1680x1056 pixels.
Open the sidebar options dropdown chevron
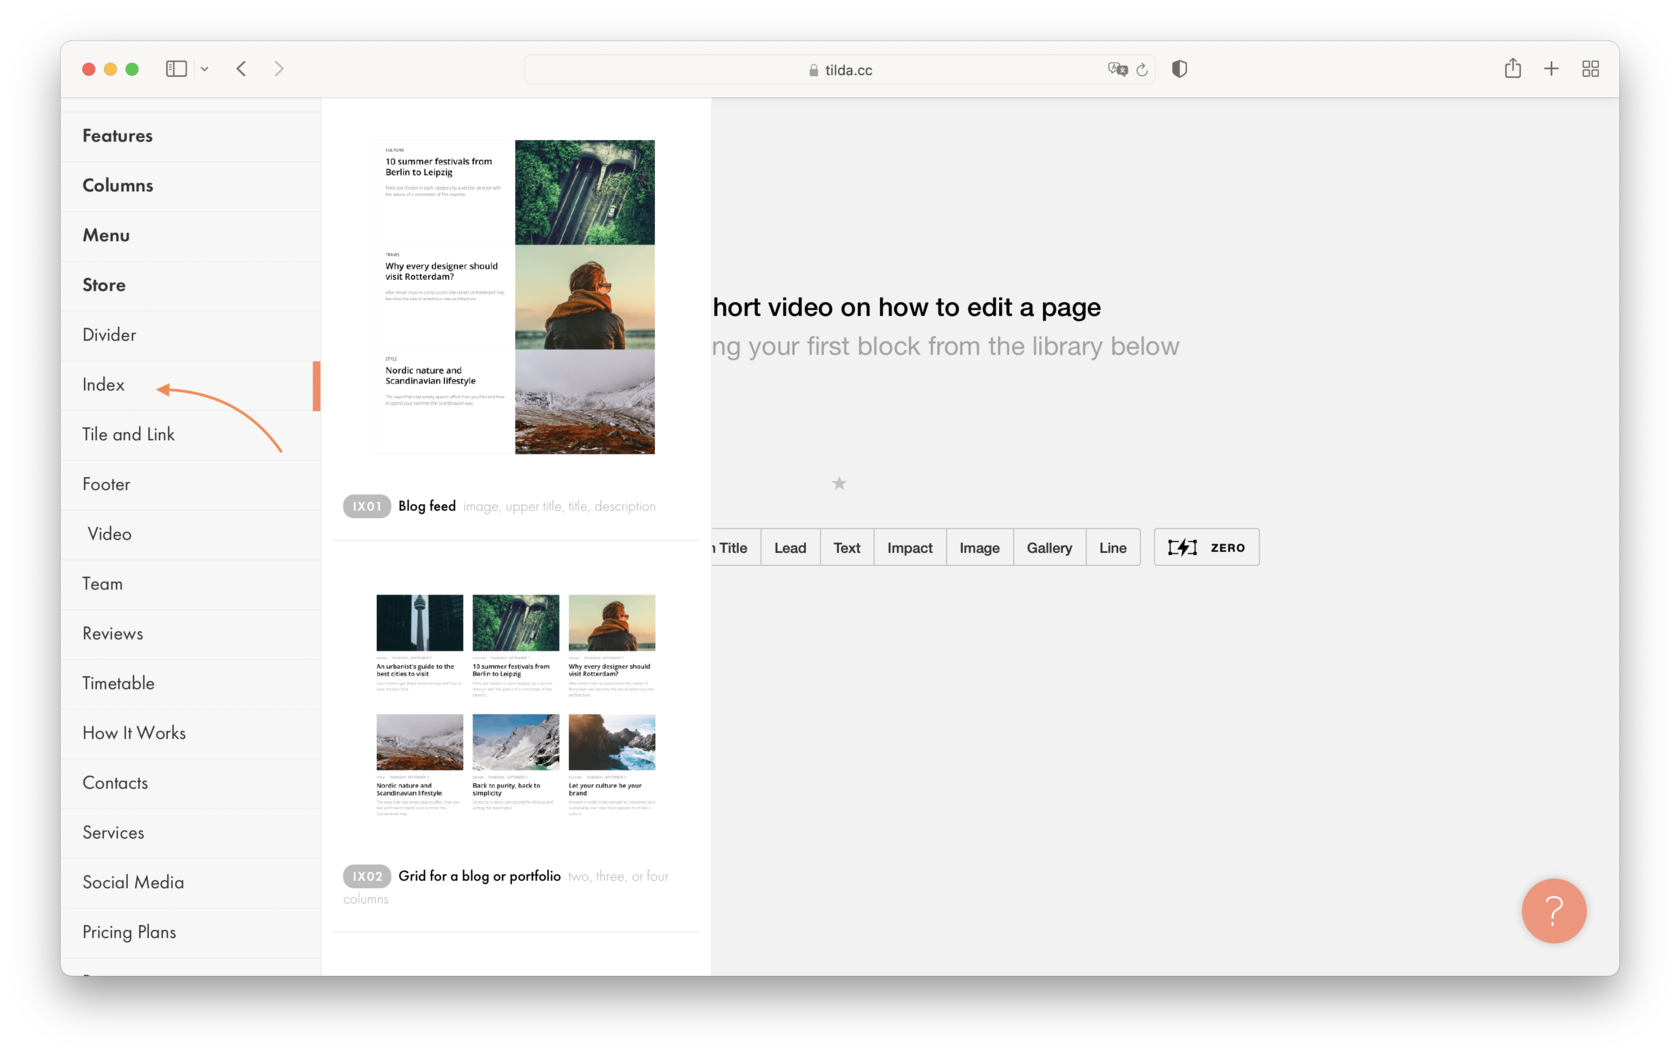204,69
